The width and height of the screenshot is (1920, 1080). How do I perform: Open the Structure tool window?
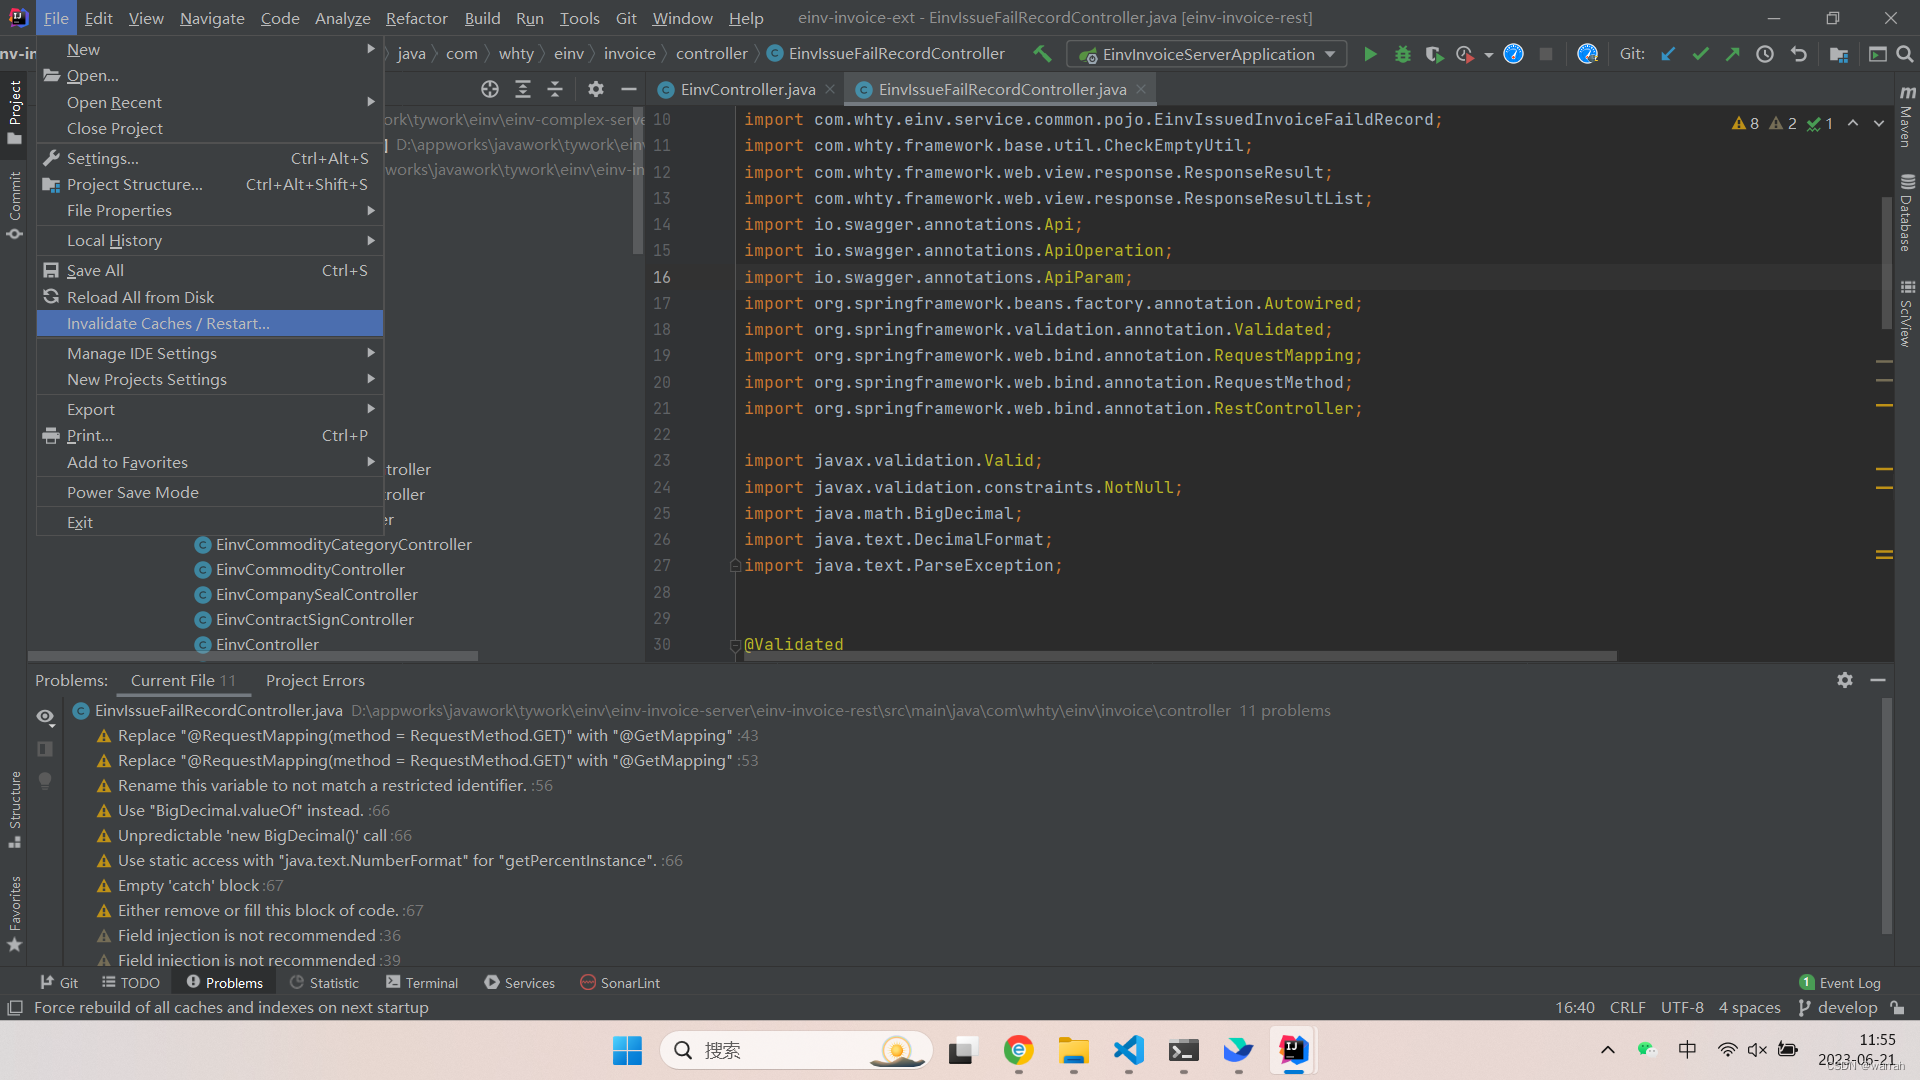[14, 810]
